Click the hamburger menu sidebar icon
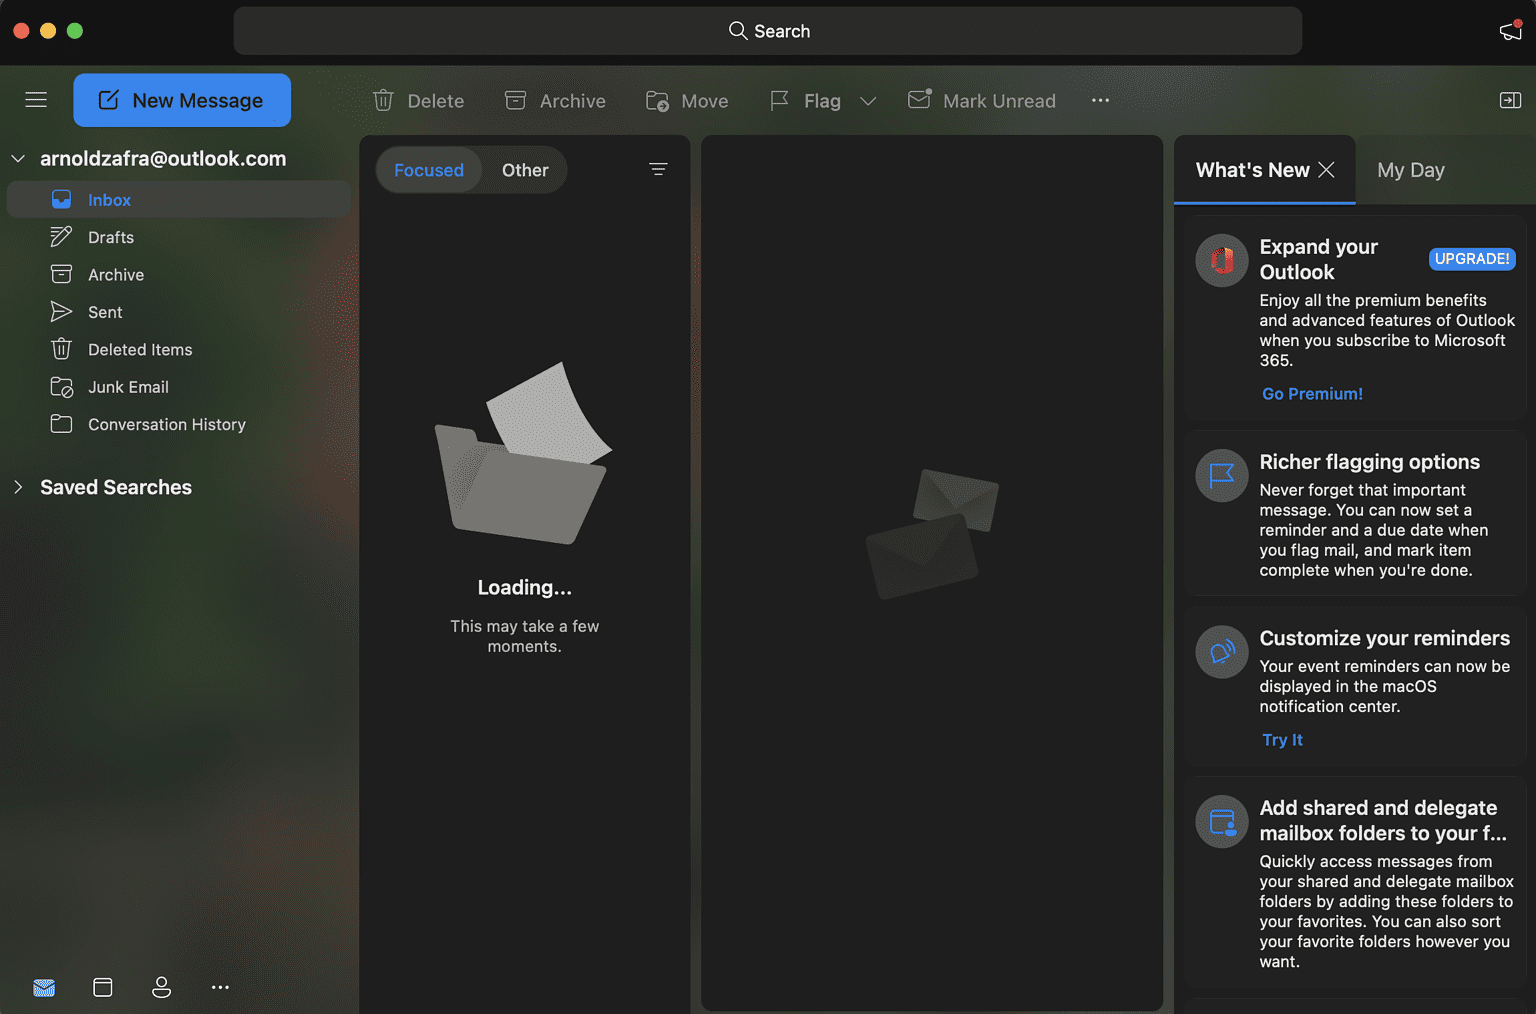Screen dimensions: 1536x1014 [x=36, y=100]
